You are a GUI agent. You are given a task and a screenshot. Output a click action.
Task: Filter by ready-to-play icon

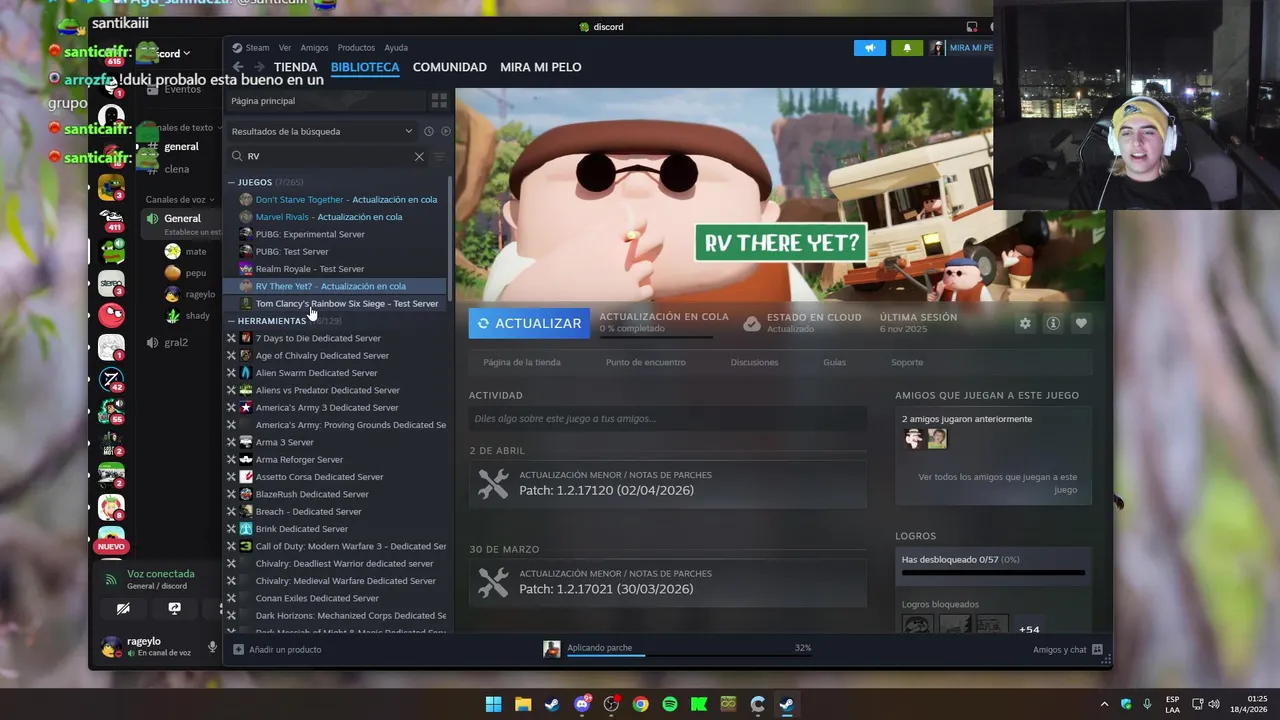coord(445,131)
